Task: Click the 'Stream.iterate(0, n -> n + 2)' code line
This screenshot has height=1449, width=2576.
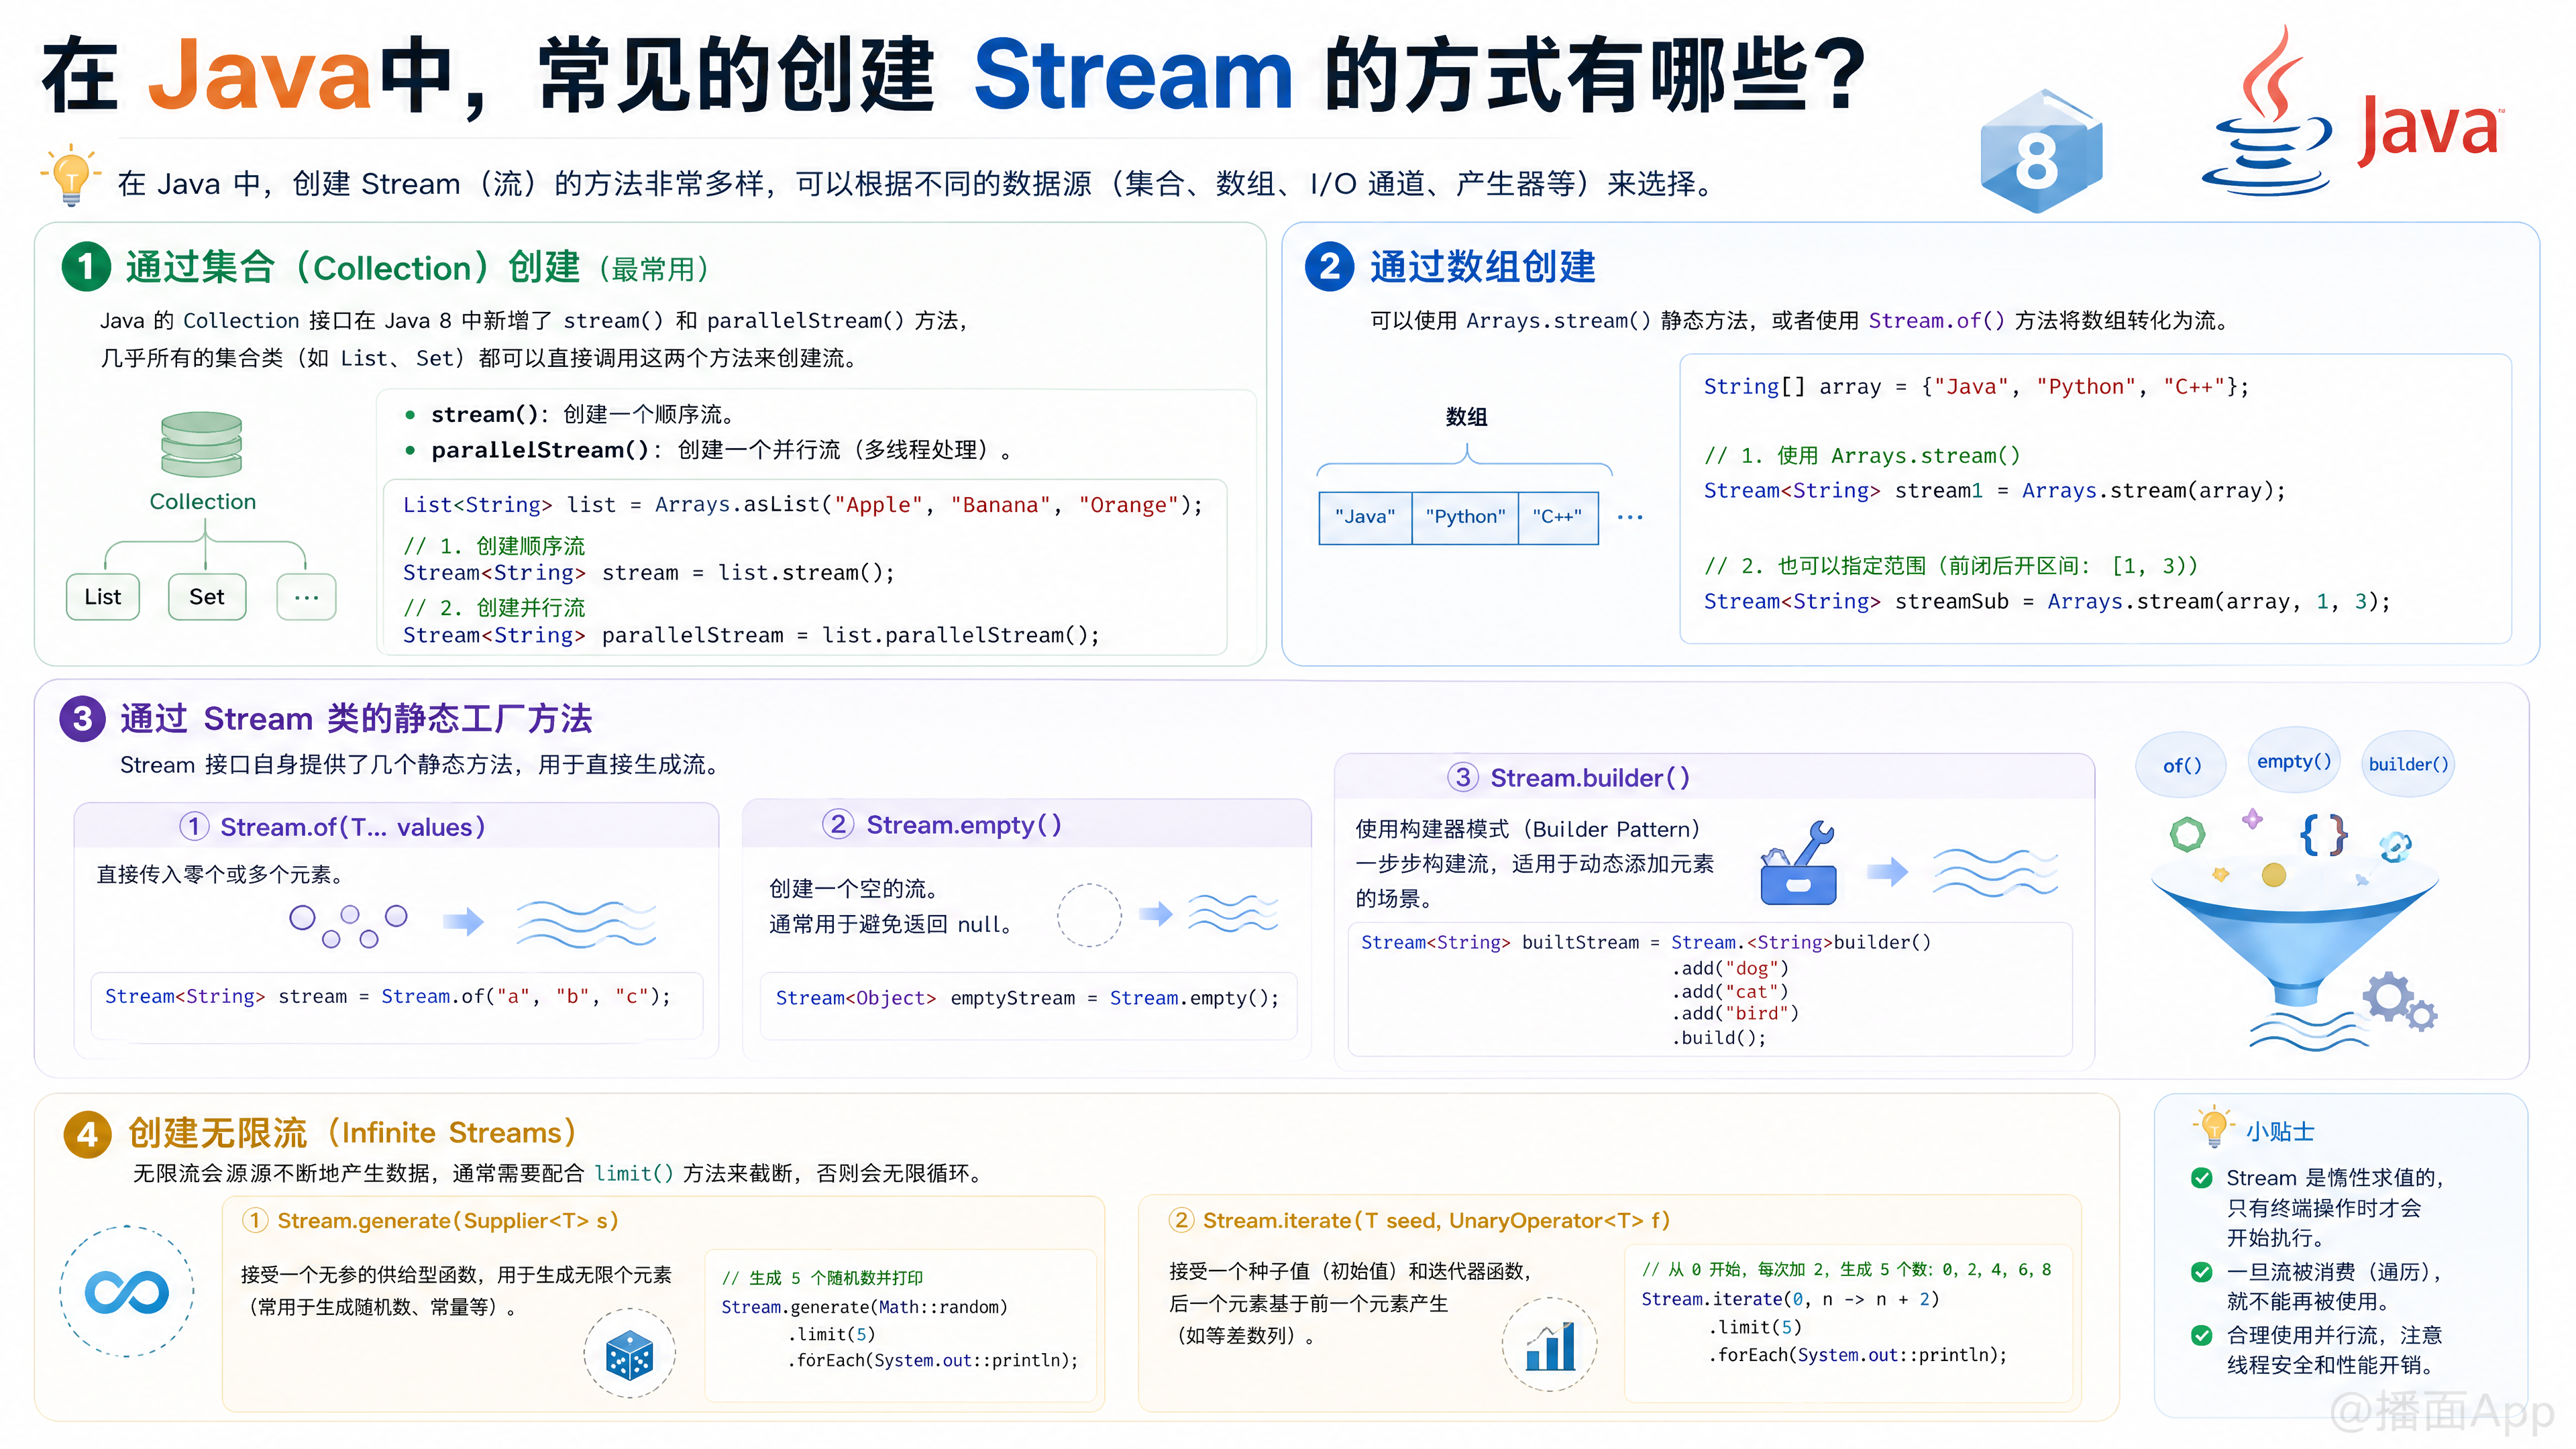Action: 1790,1299
